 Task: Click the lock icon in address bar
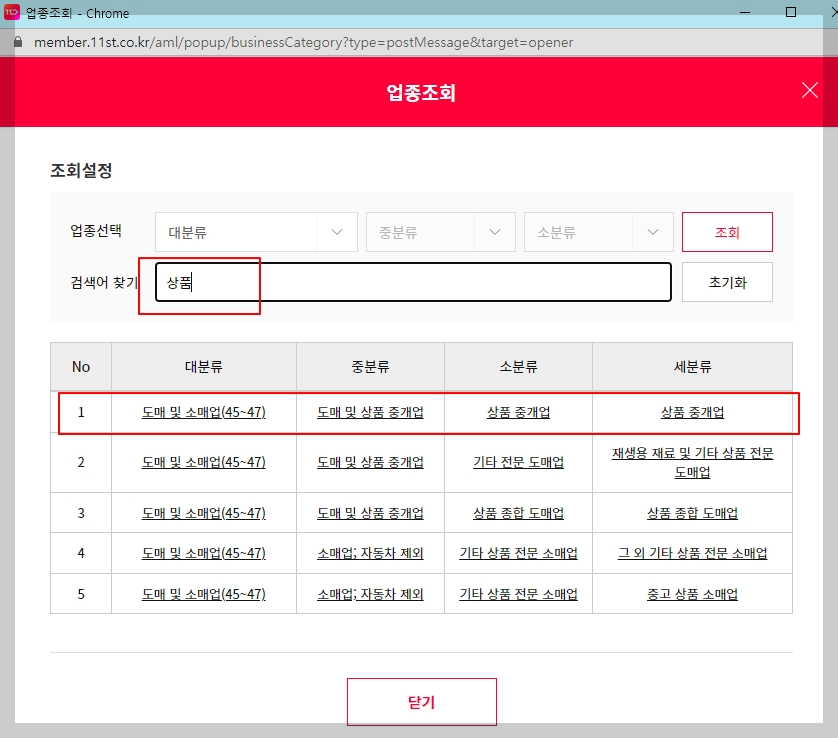tap(18, 42)
